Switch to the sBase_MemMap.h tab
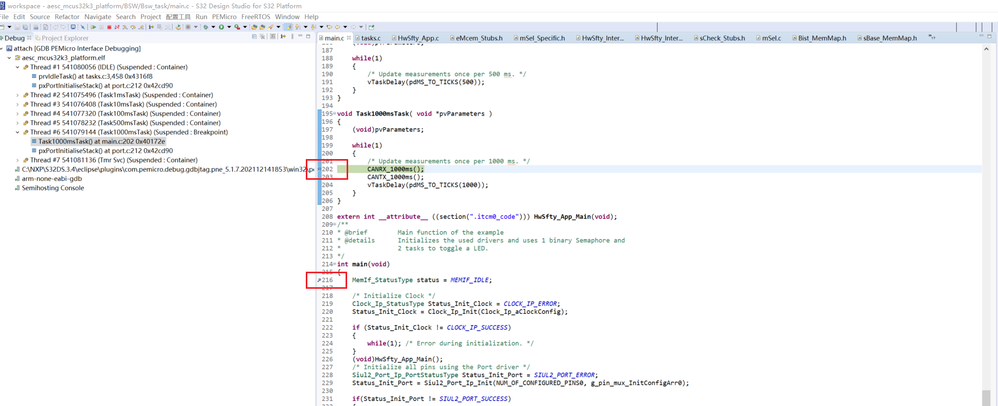This screenshot has height=406, width=998. [x=885, y=38]
